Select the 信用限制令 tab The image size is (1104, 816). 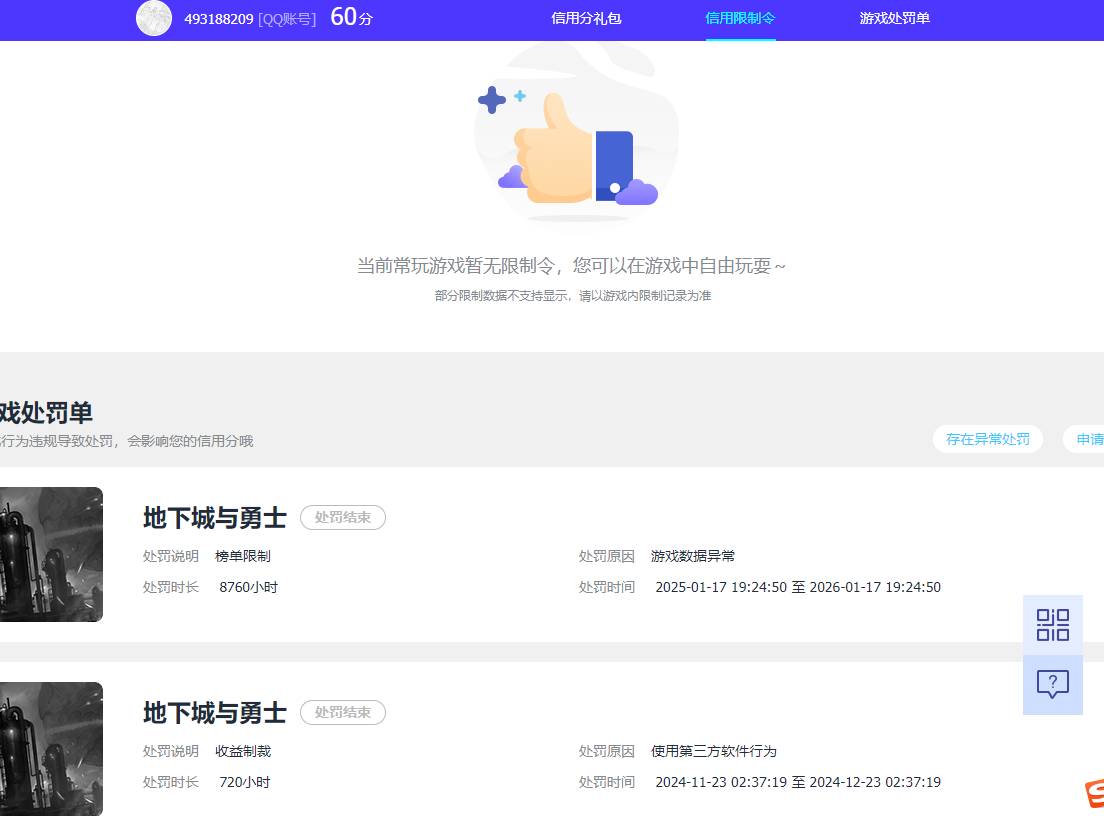coord(740,18)
